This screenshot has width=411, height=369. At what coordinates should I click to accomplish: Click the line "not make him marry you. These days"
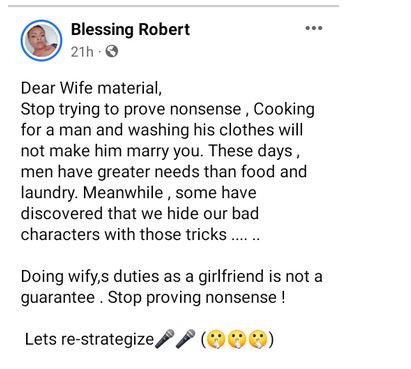pyautogui.click(x=160, y=151)
